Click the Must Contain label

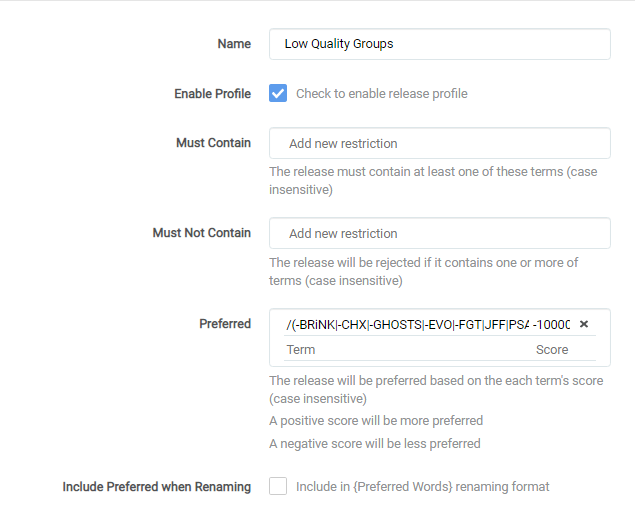pyautogui.click(x=213, y=143)
